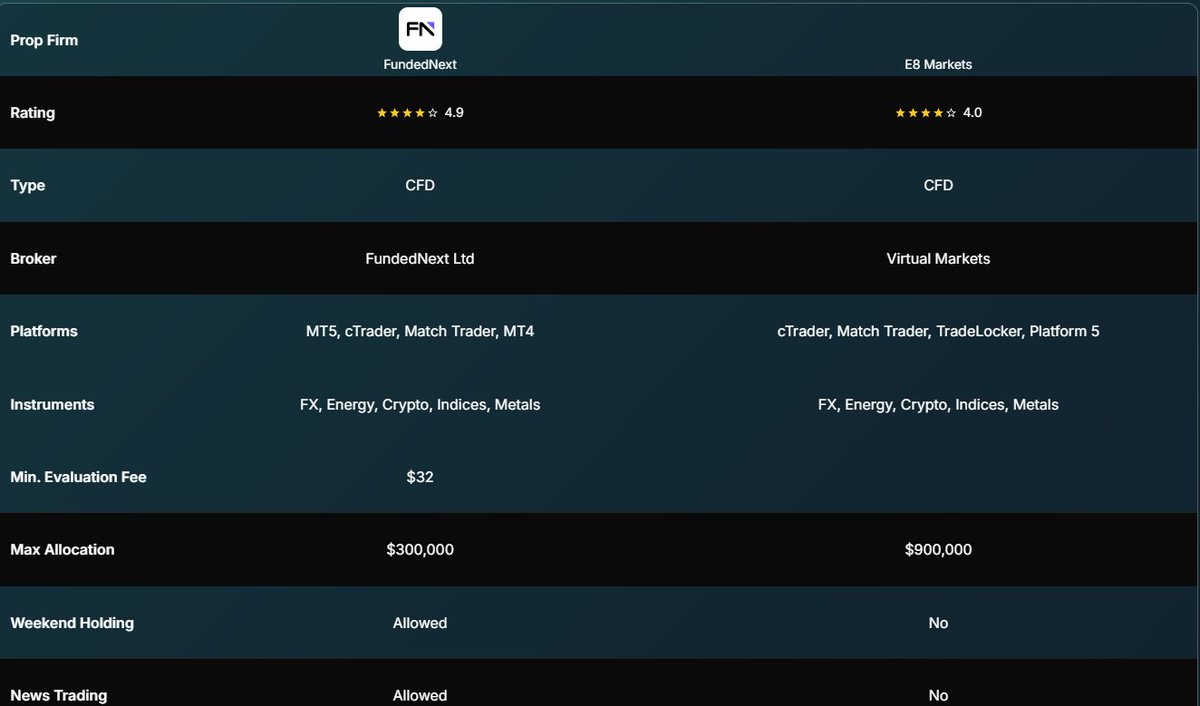The height and width of the screenshot is (706, 1200).
Task: Open the FundedNext firm name link
Action: 420,64
